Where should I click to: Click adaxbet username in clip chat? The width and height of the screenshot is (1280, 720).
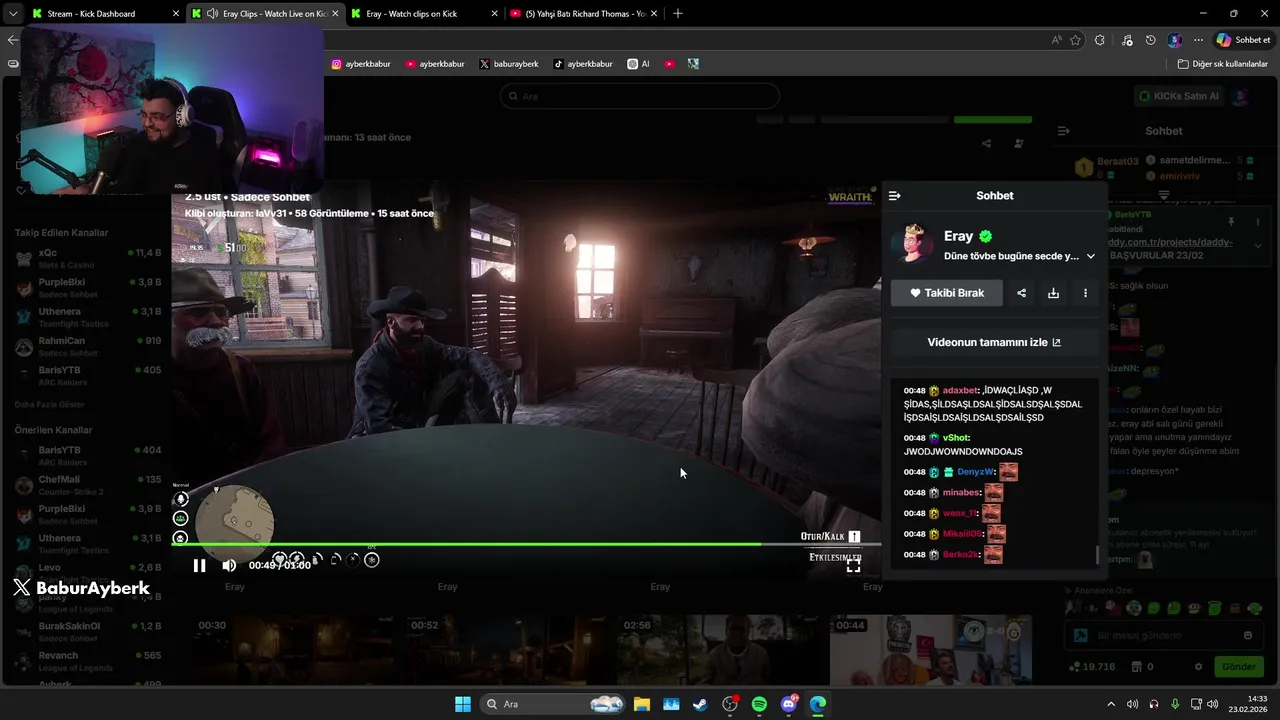point(961,391)
